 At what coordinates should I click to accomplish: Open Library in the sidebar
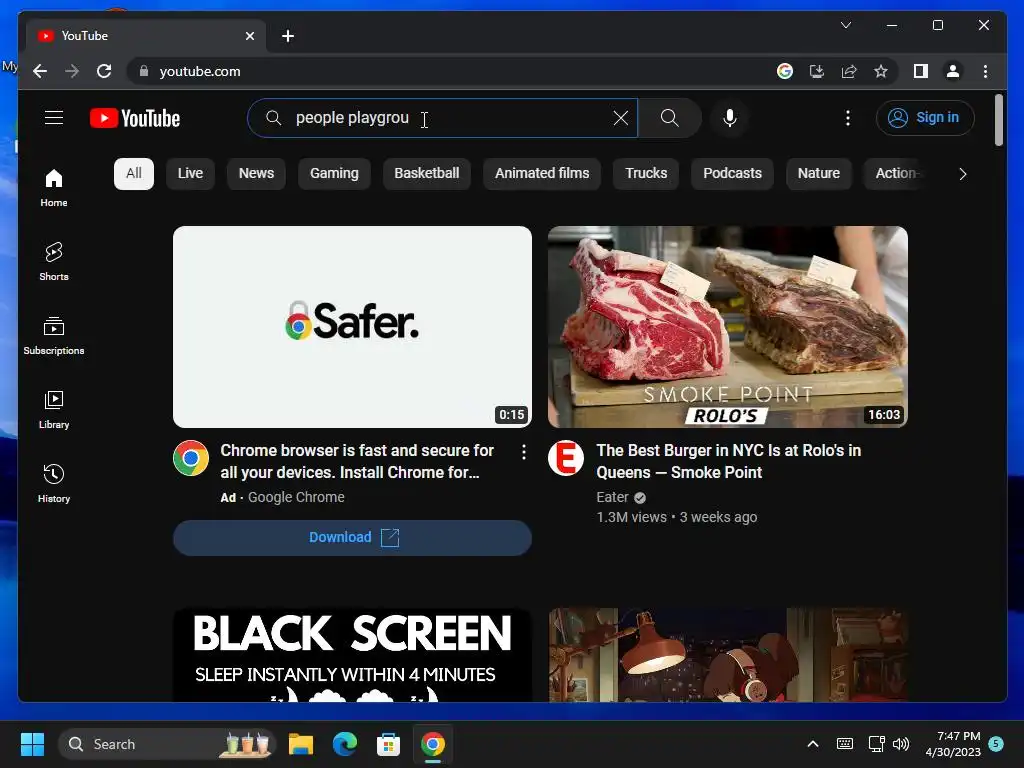pyautogui.click(x=54, y=409)
